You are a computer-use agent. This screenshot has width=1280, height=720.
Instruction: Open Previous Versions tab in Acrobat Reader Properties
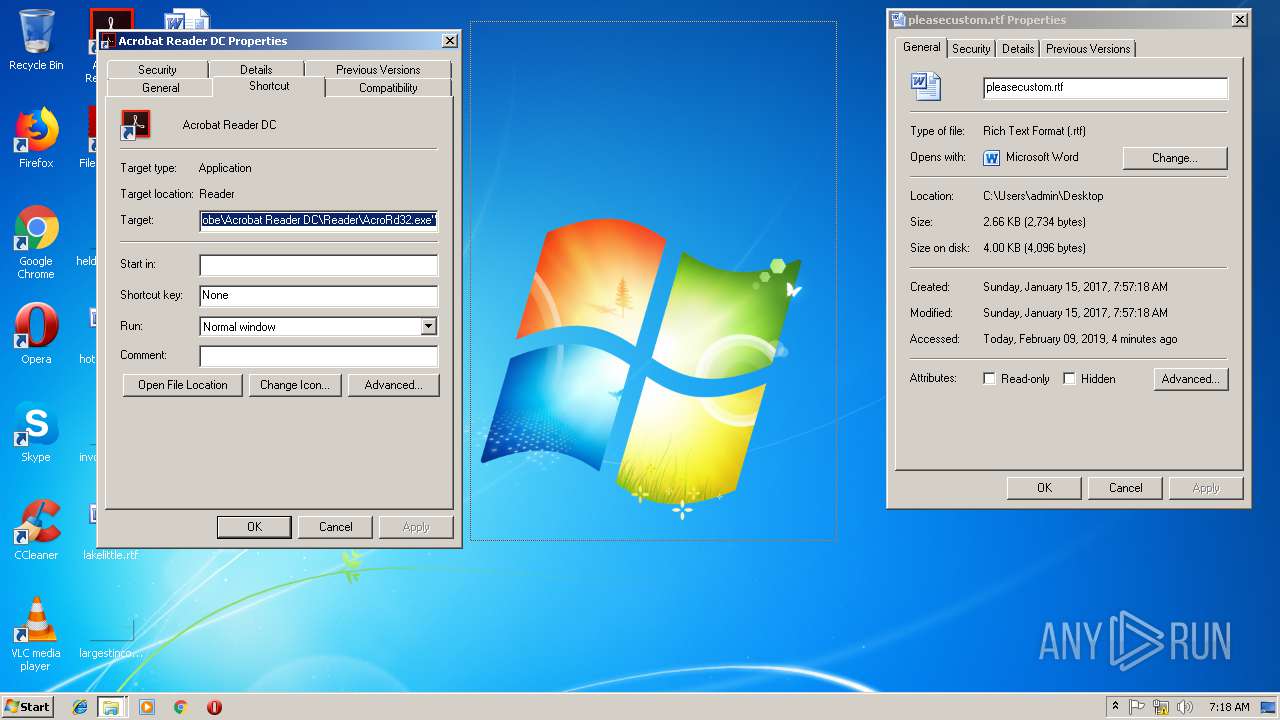(x=378, y=70)
